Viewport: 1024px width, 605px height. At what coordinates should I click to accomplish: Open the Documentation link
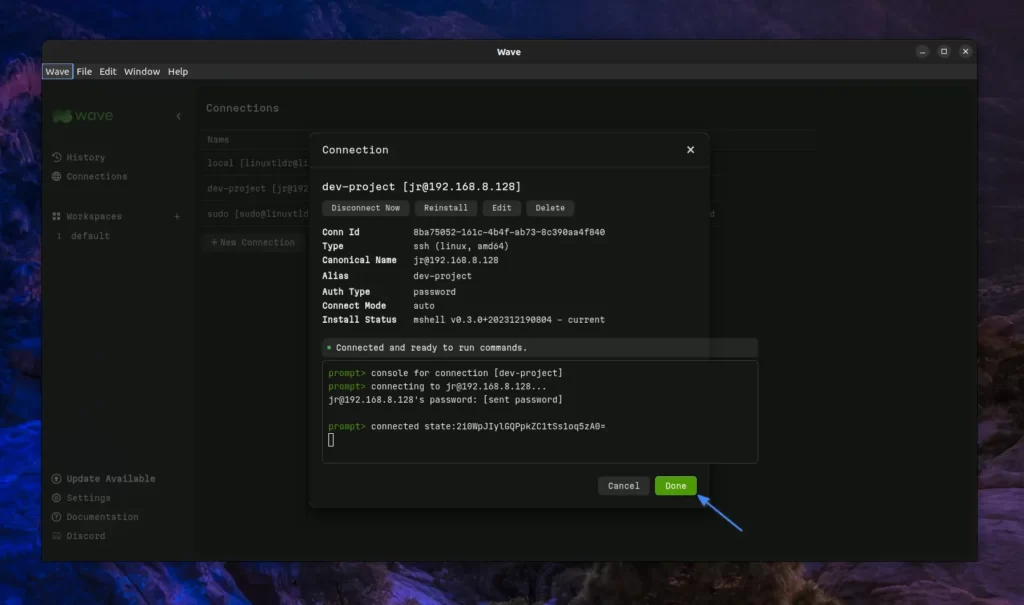click(102, 517)
